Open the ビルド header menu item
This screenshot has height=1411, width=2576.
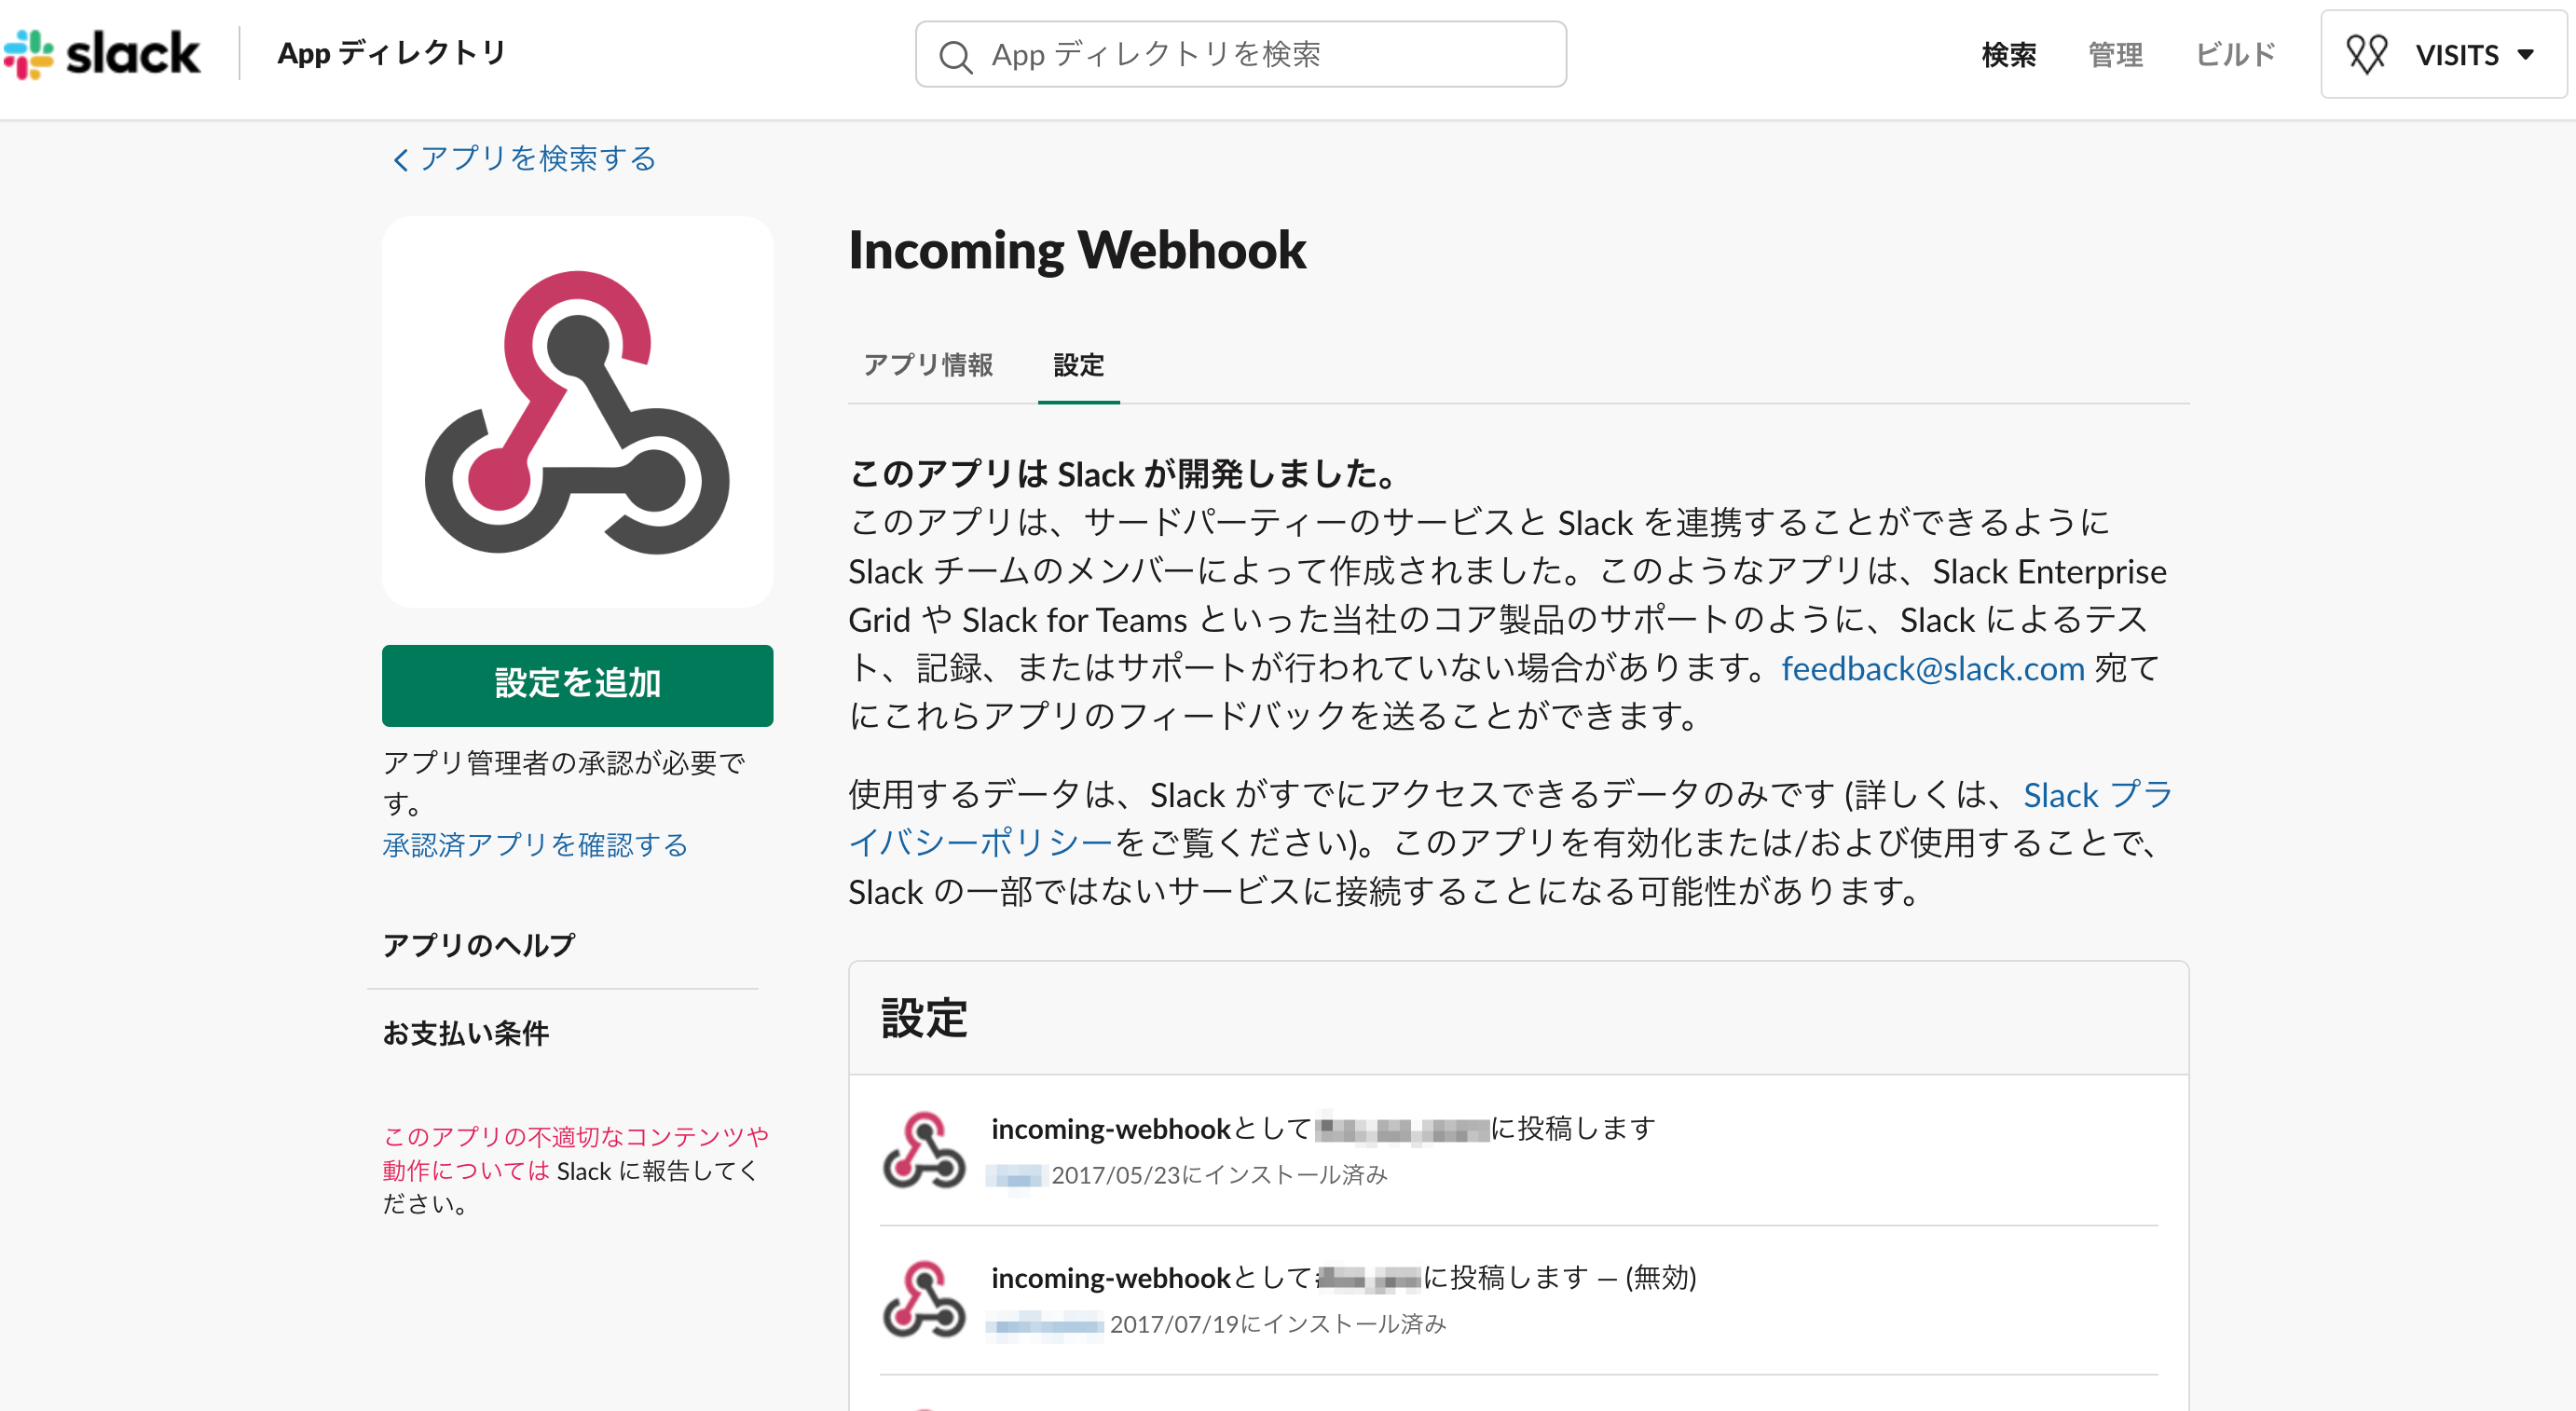click(2235, 55)
